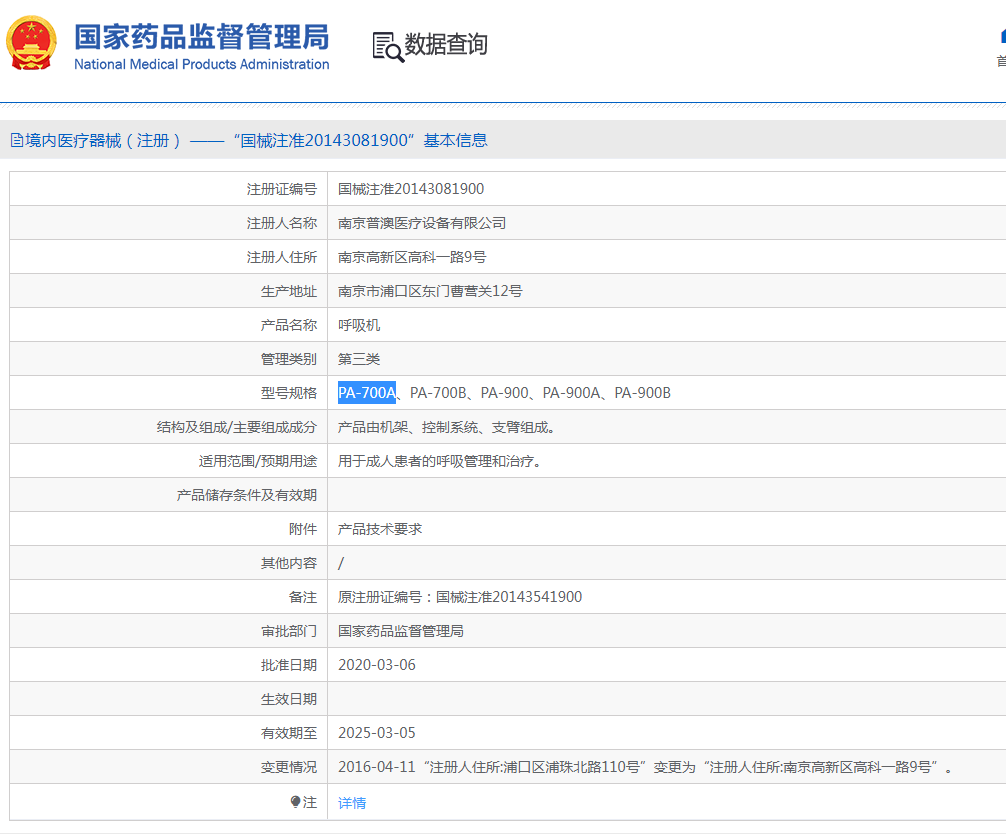
Task: Open the 详情 details link
Action: point(352,802)
